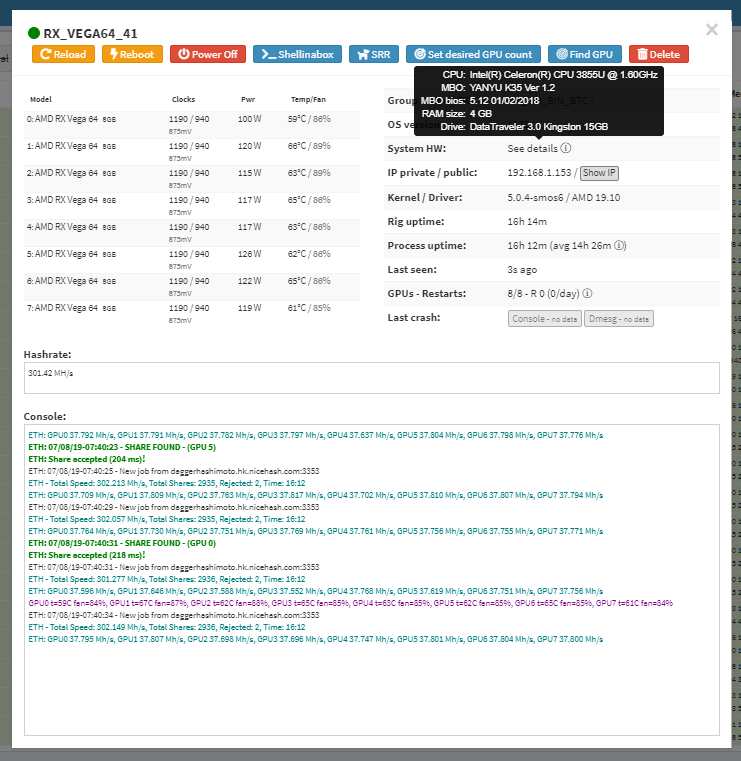
Task: Select GPU row 5: AMD RX Vega 64
Action: point(192,260)
